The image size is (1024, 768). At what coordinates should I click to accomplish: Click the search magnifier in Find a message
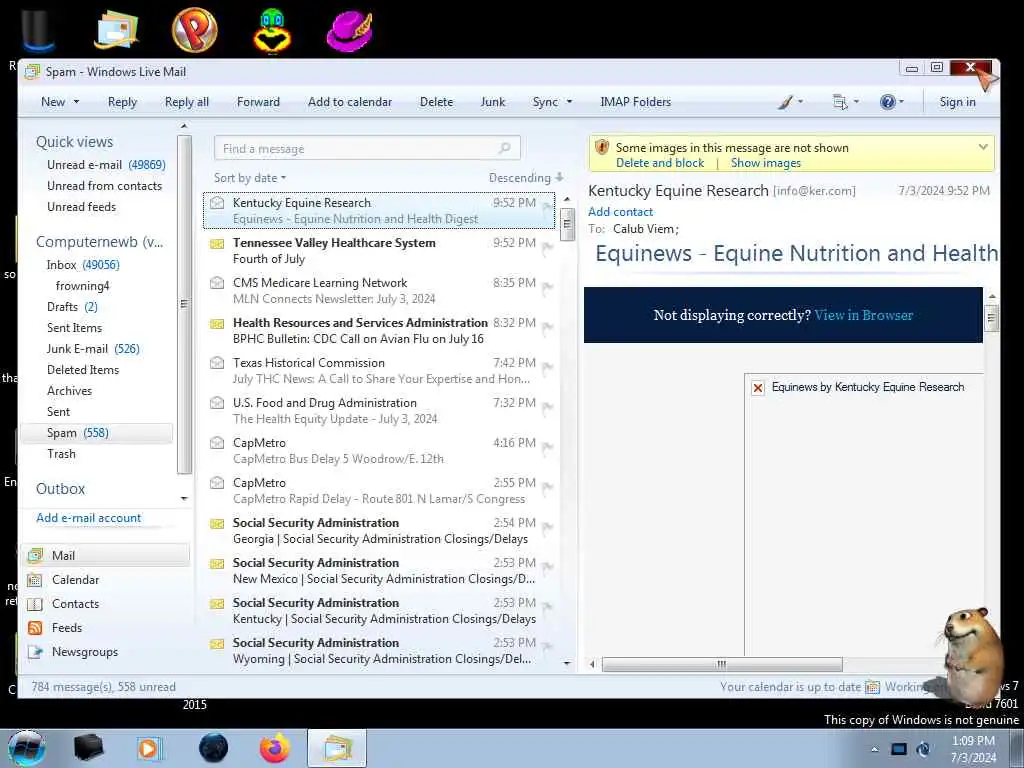504,148
